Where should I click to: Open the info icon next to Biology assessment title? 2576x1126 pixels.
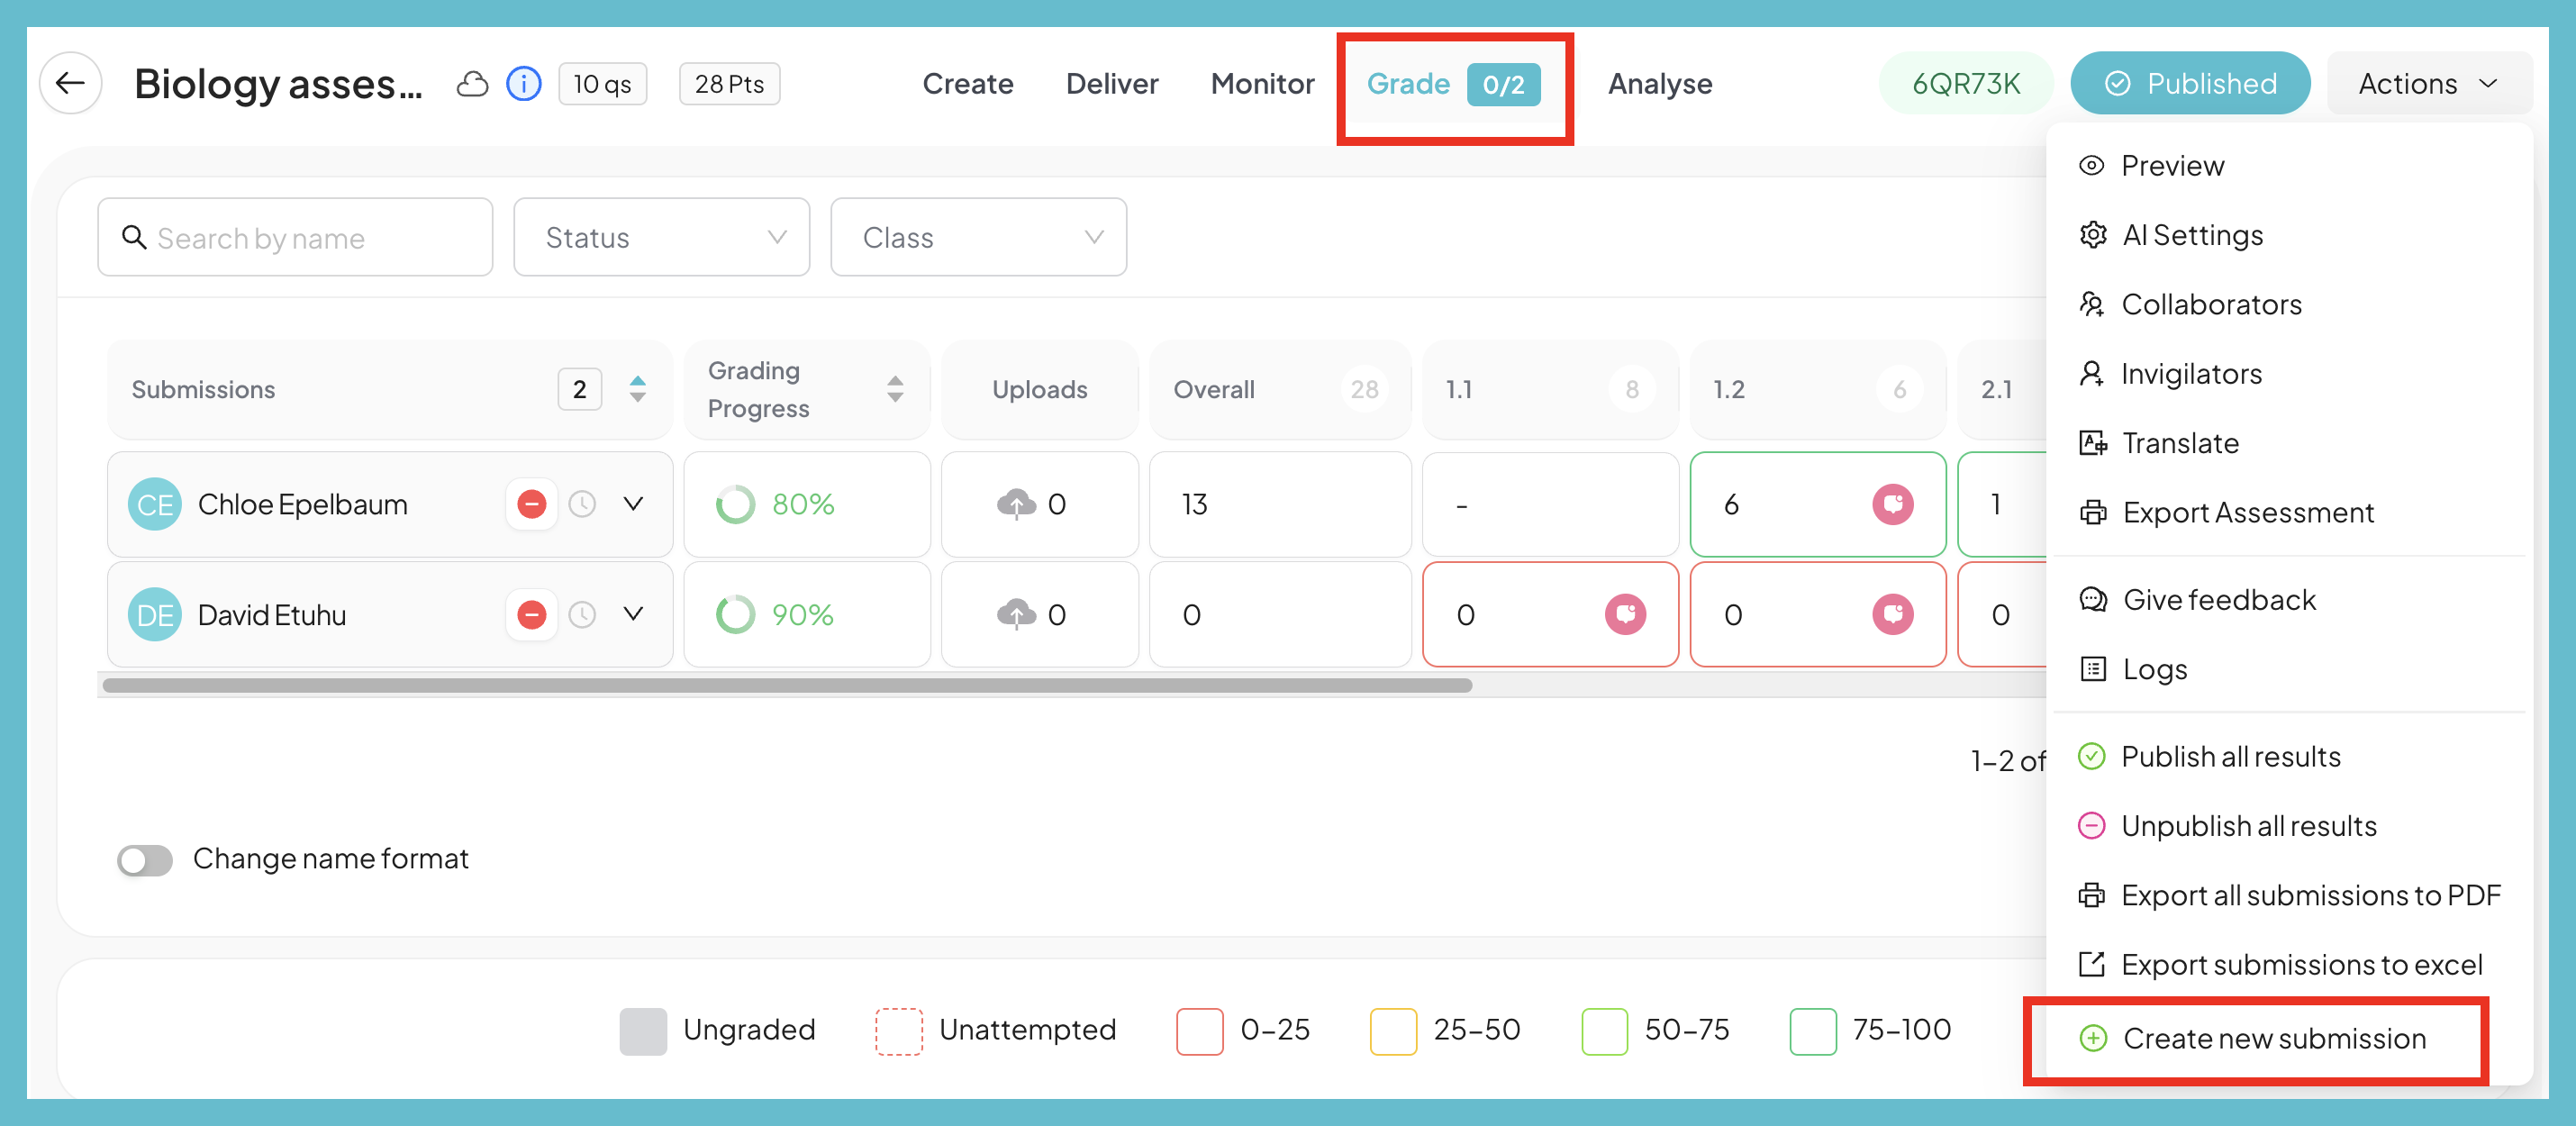coord(523,84)
